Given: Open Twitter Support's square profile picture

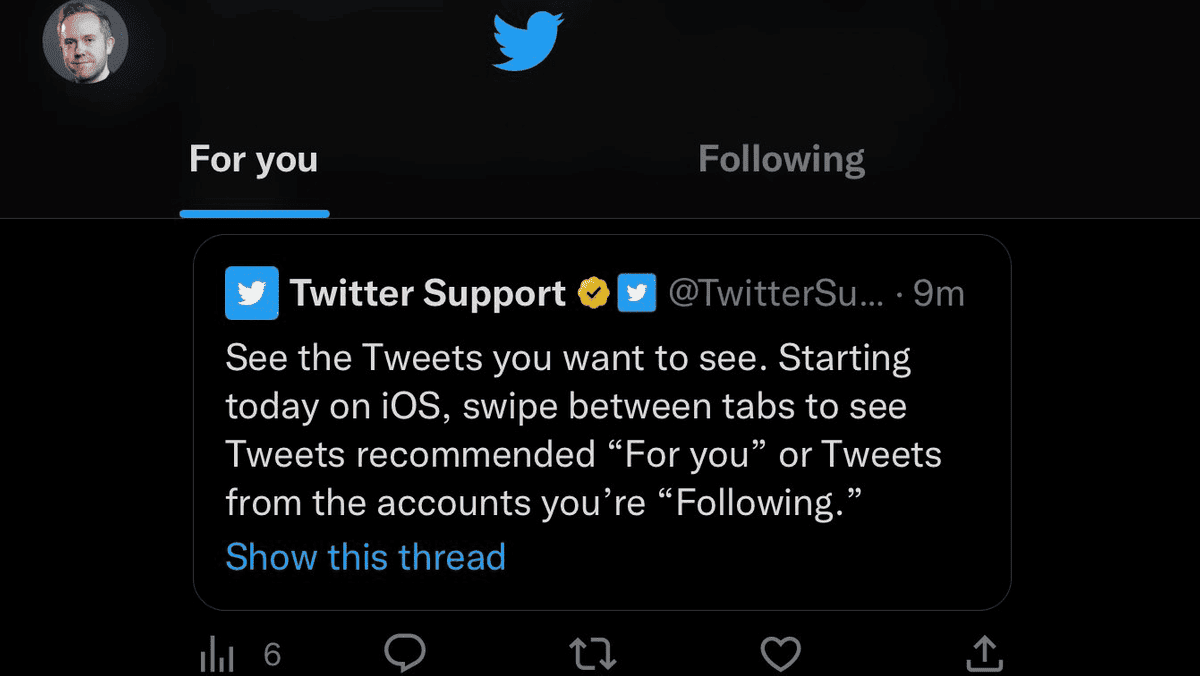Looking at the screenshot, I should [251, 293].
